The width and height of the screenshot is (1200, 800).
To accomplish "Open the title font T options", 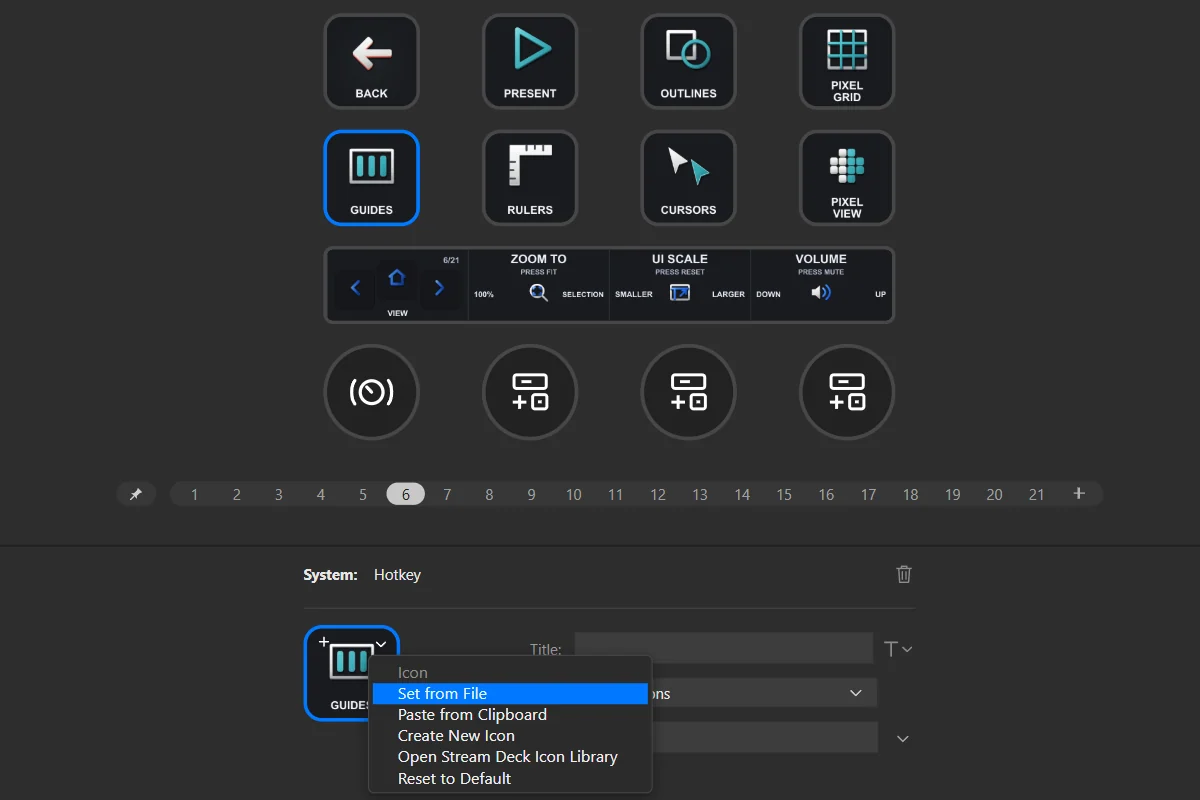I will click(898, 649).
